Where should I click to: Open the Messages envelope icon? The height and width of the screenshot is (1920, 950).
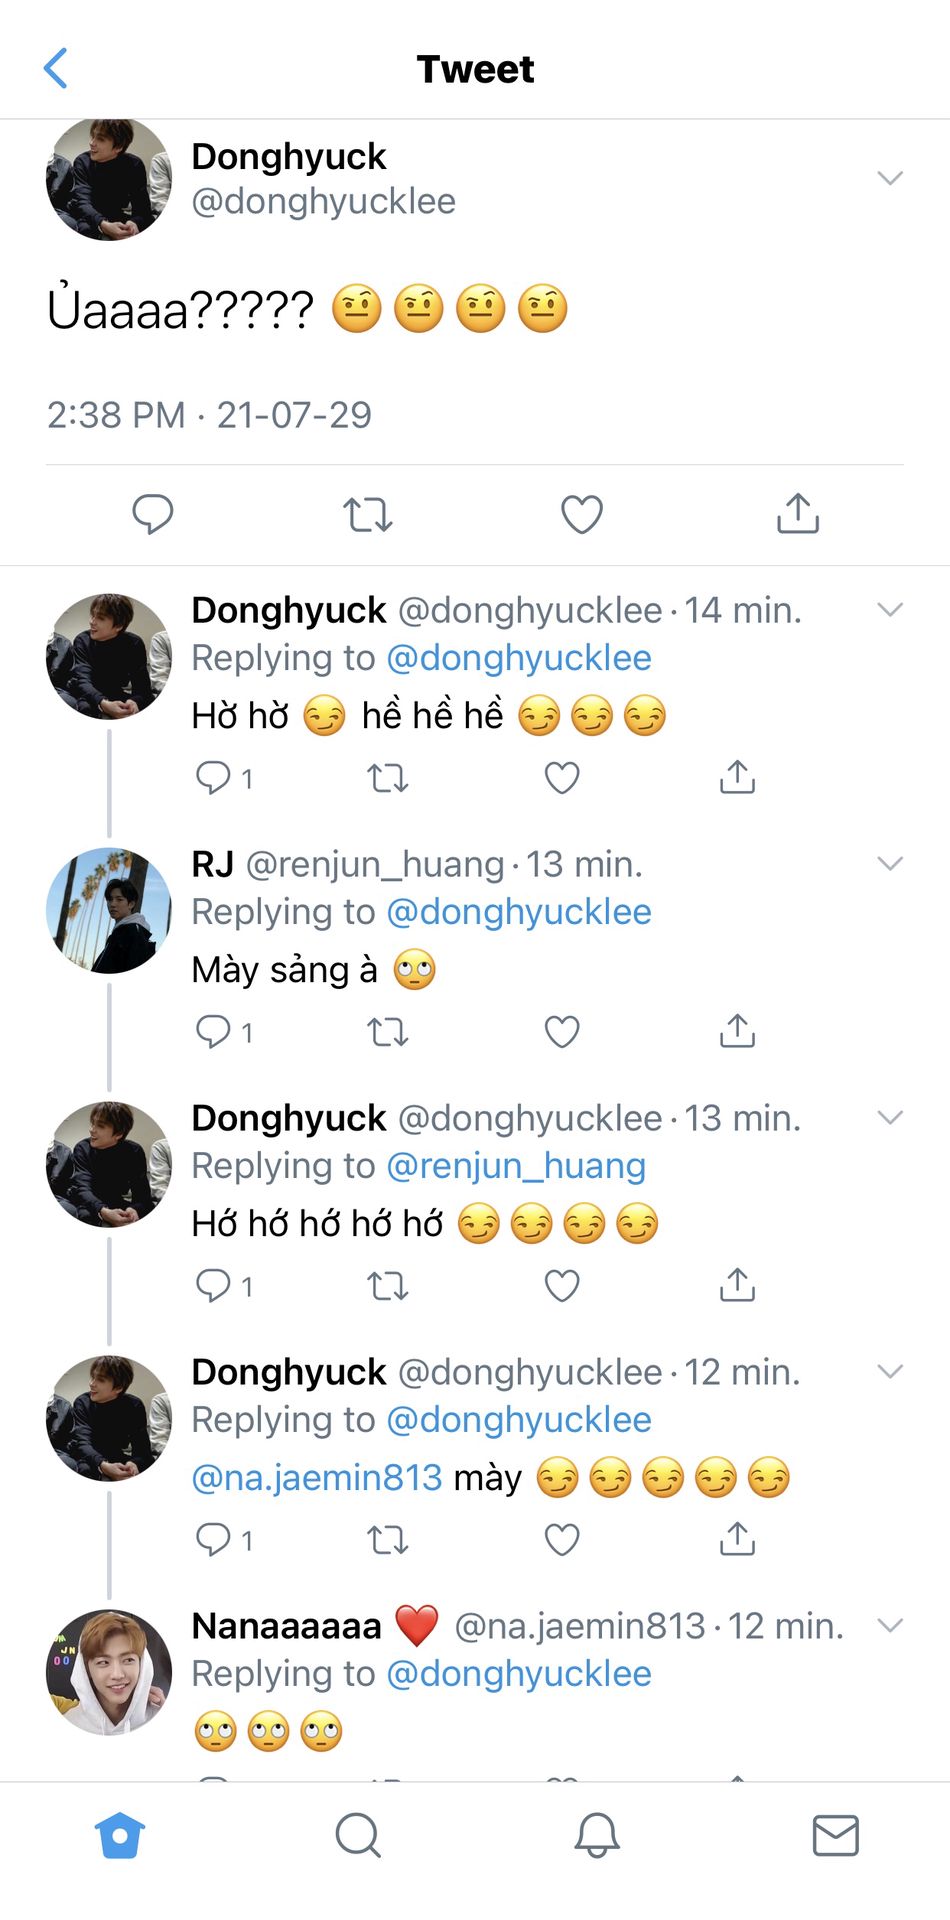(835, 1835)
